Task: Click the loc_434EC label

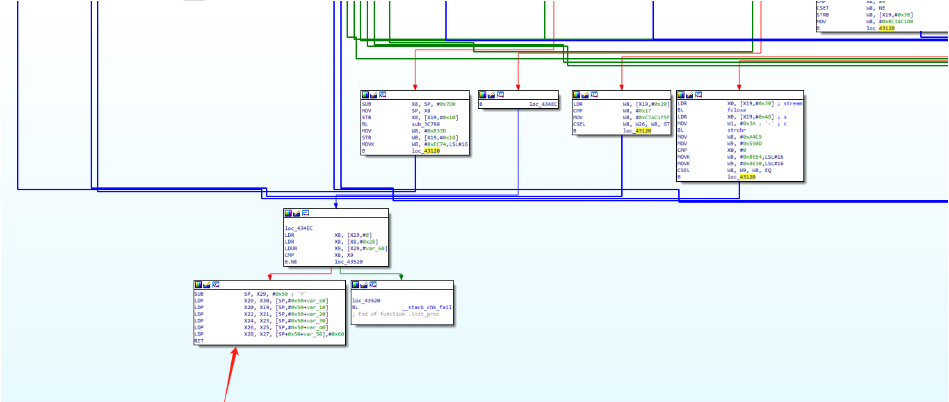Action: coord(299,228)
